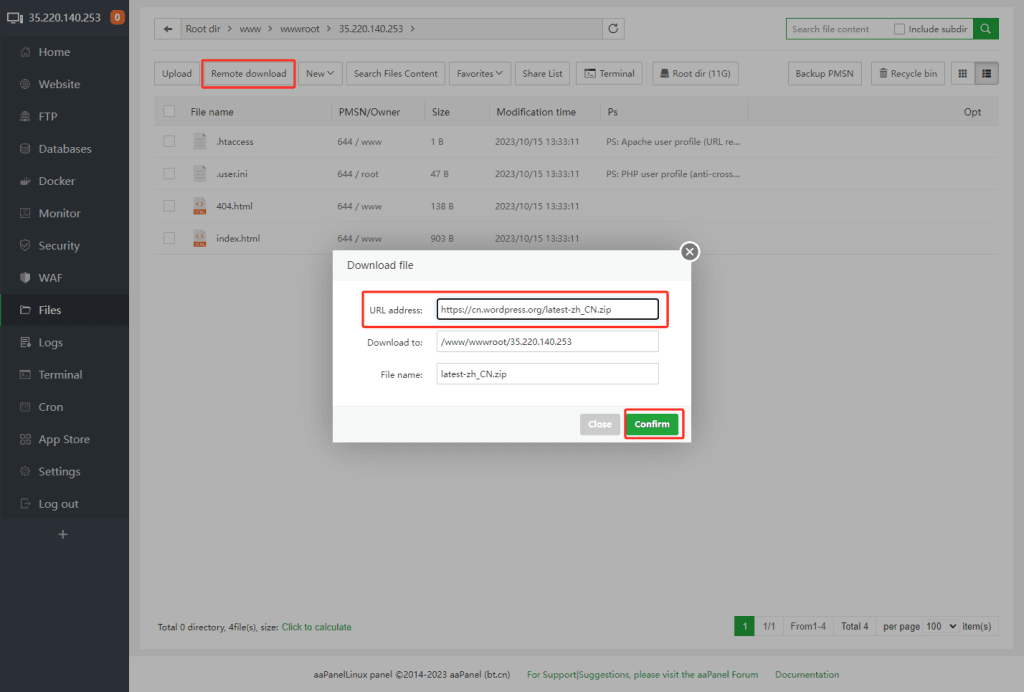Close the Download file dialog with X
Viewport: 1024px width, 692px height.
tap(689, 252)
